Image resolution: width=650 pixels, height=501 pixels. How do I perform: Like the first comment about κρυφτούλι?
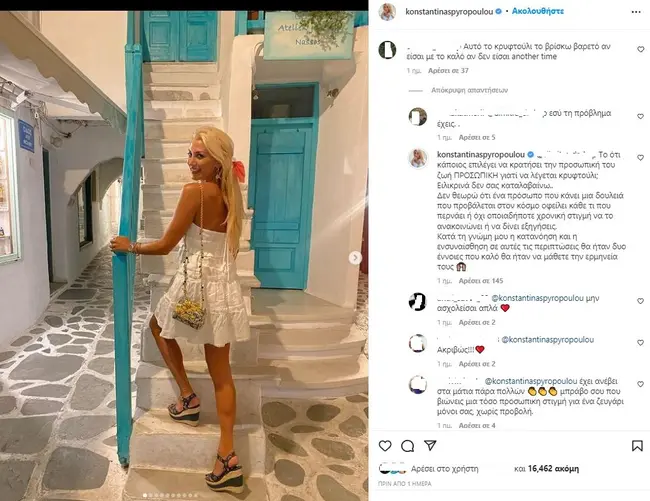[640, 49]
